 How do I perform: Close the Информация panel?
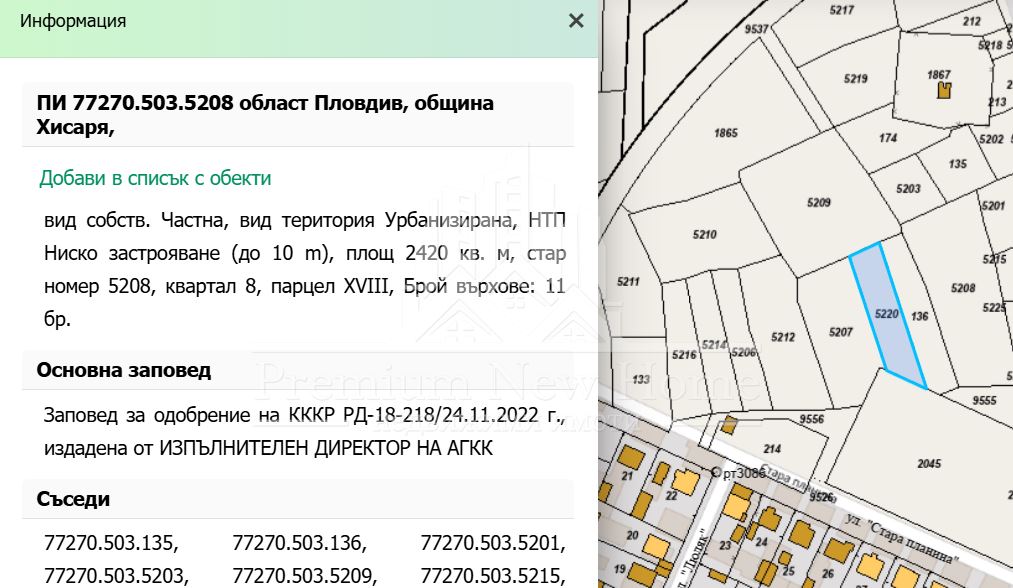[576, 21]
